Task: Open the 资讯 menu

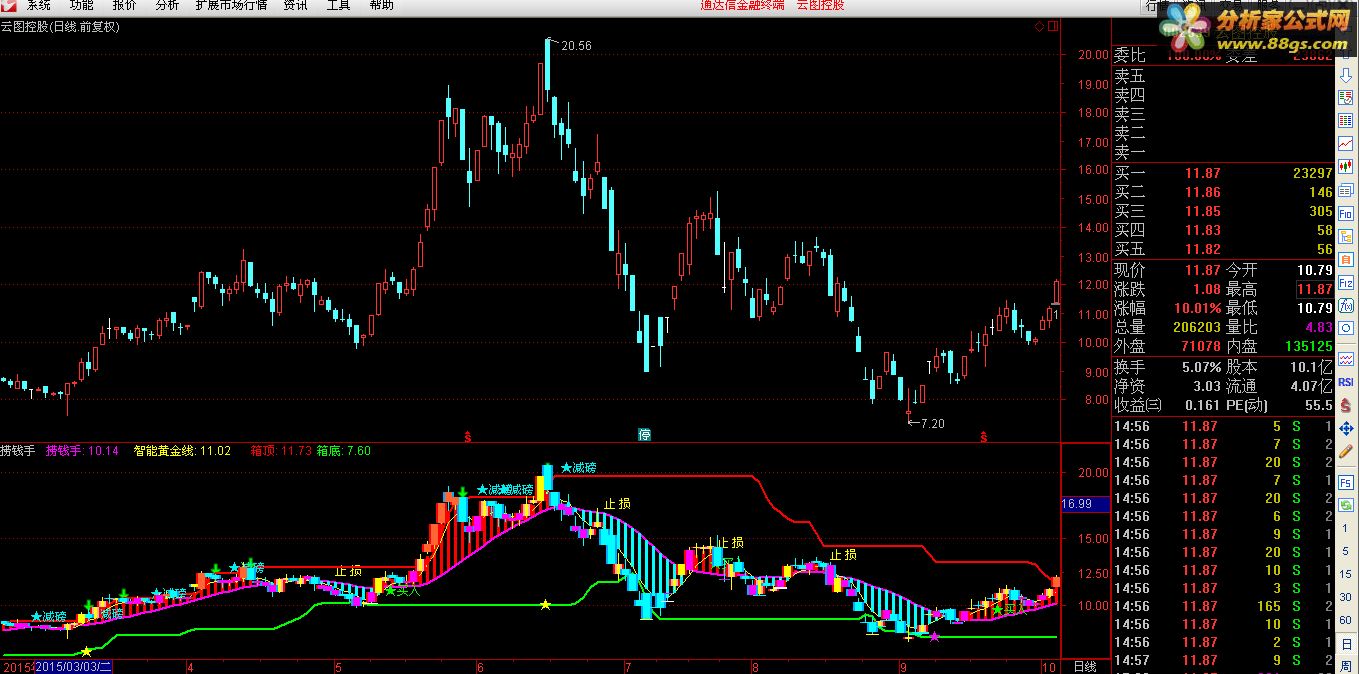Action: 295,5
